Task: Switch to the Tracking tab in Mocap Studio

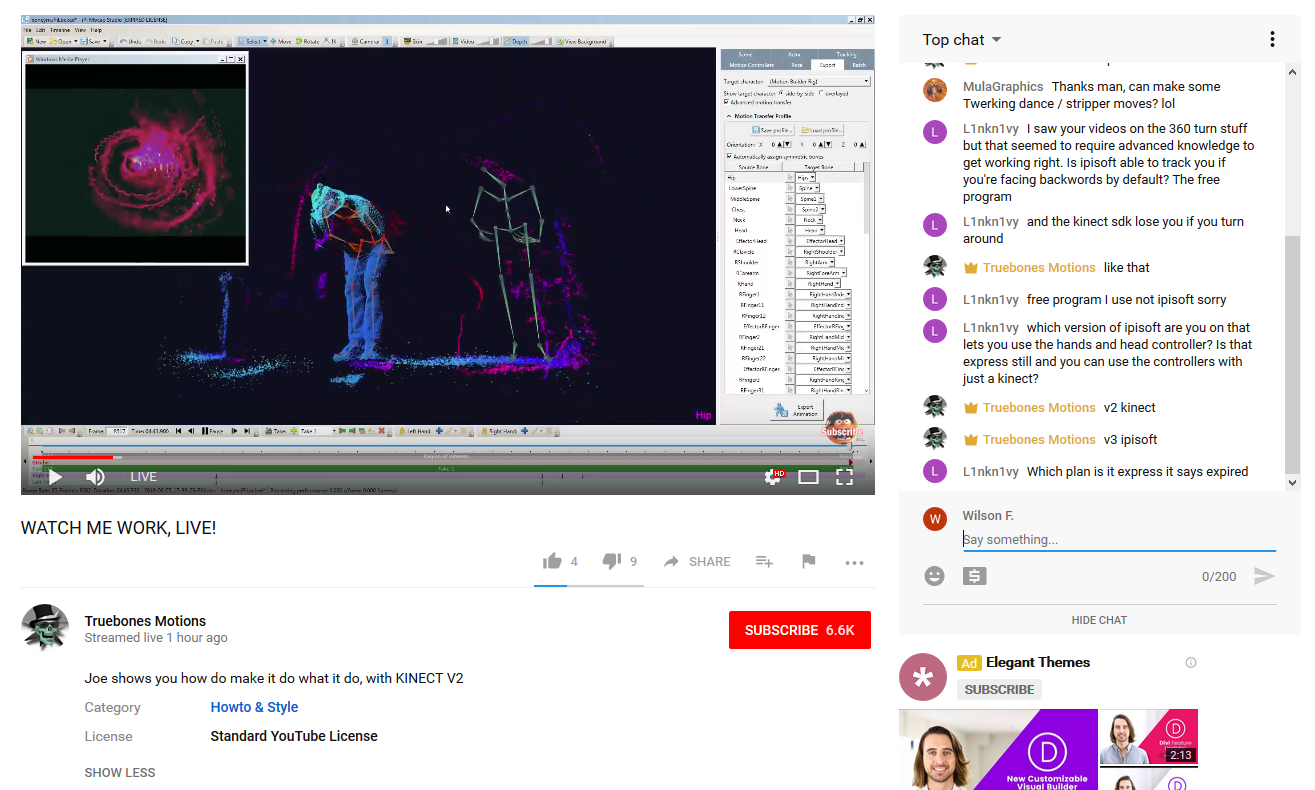Action: (x=846, y=54)
